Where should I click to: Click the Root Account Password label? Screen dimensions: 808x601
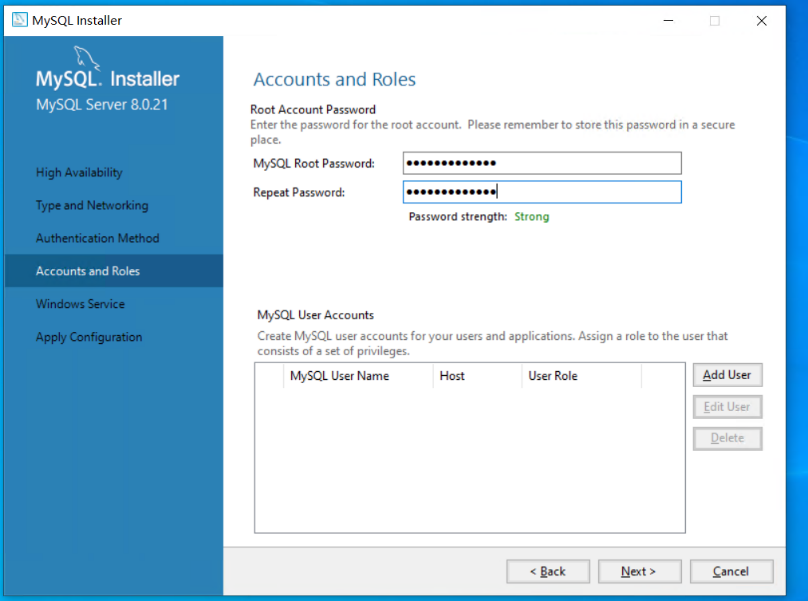tap(313, 109)
